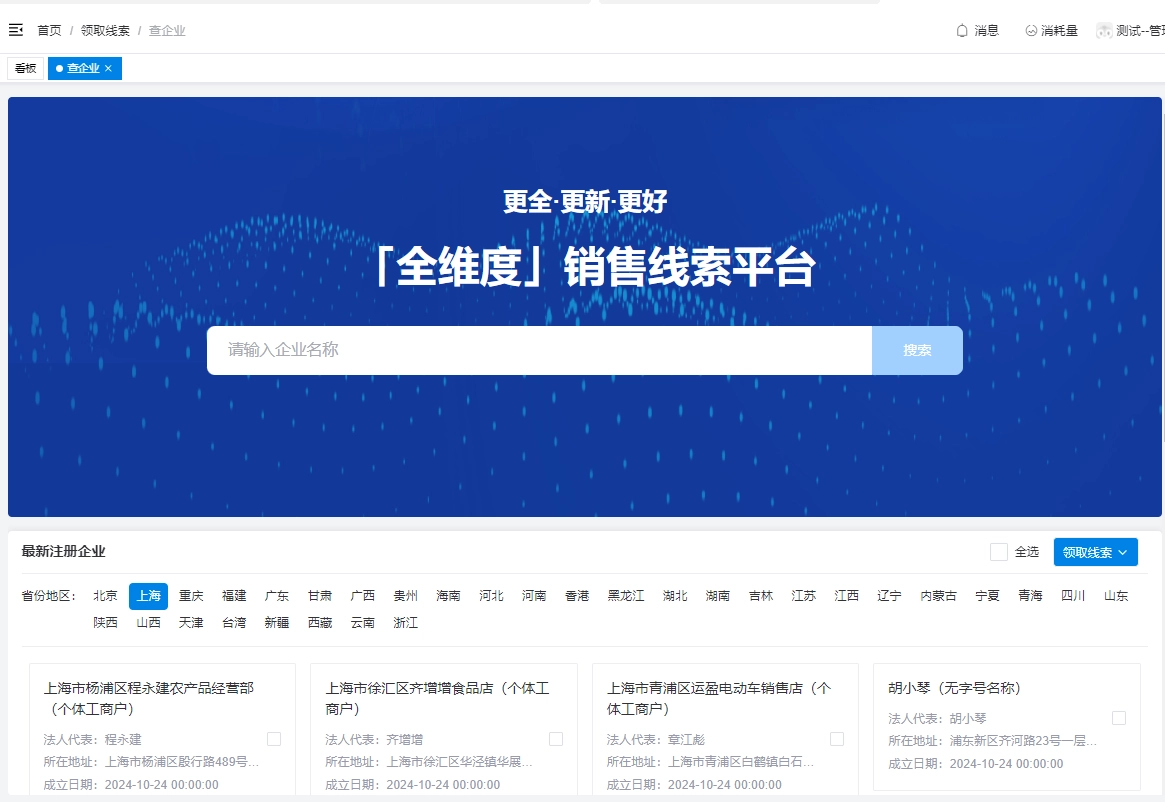Viewport: 1165px width, 802px height.
Task: Select 海南 province
Action: (448, 596)
